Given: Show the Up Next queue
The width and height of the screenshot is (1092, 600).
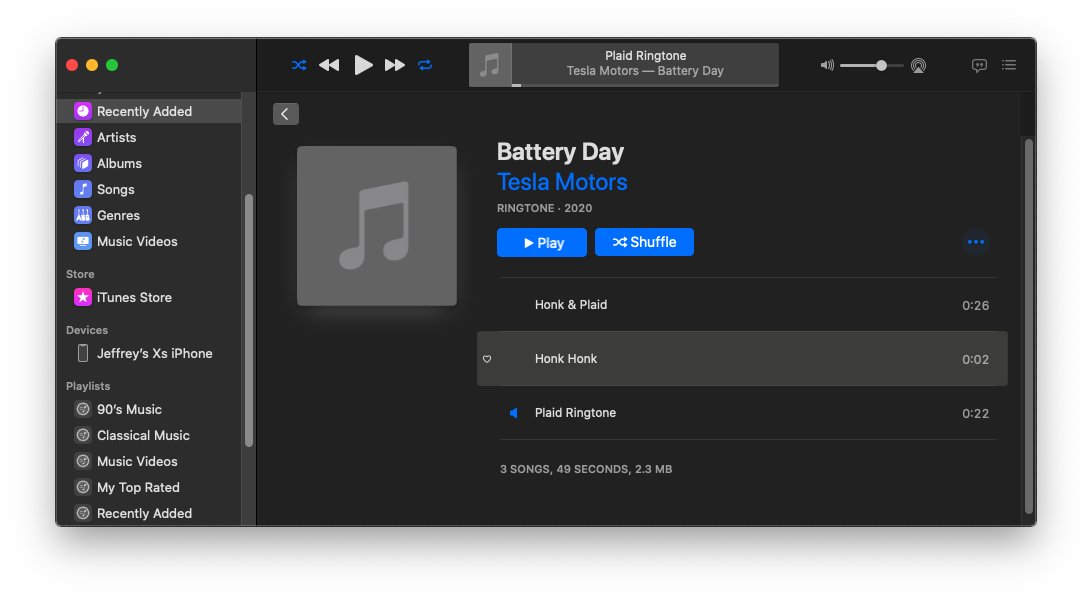Looking at the screenshot, I should coord(1010,65).
